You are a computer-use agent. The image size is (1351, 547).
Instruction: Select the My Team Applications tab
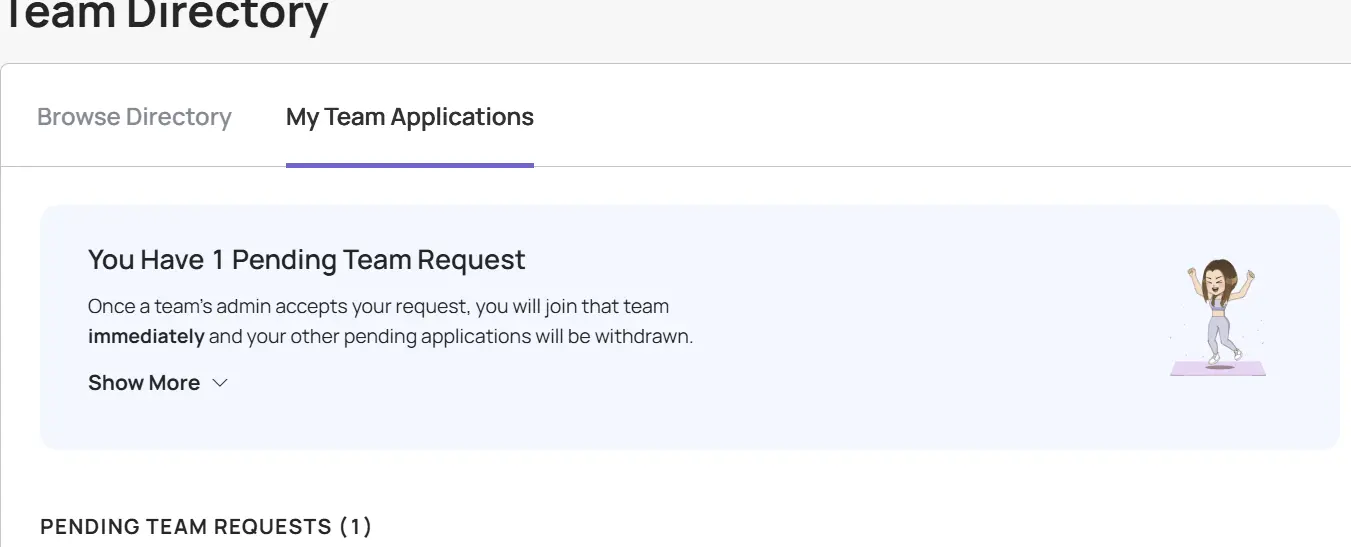click(x=409, y=117)
